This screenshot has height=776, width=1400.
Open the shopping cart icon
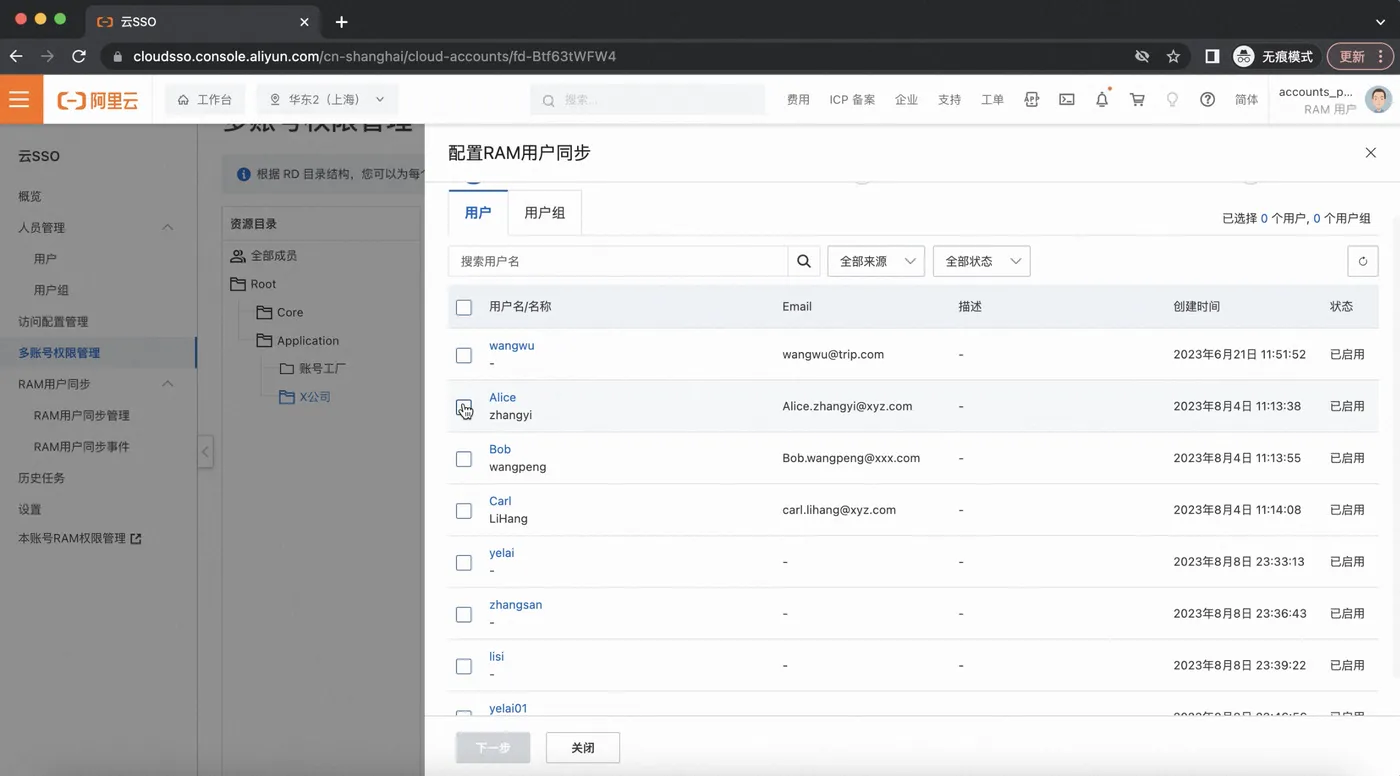coord(1137,99)
